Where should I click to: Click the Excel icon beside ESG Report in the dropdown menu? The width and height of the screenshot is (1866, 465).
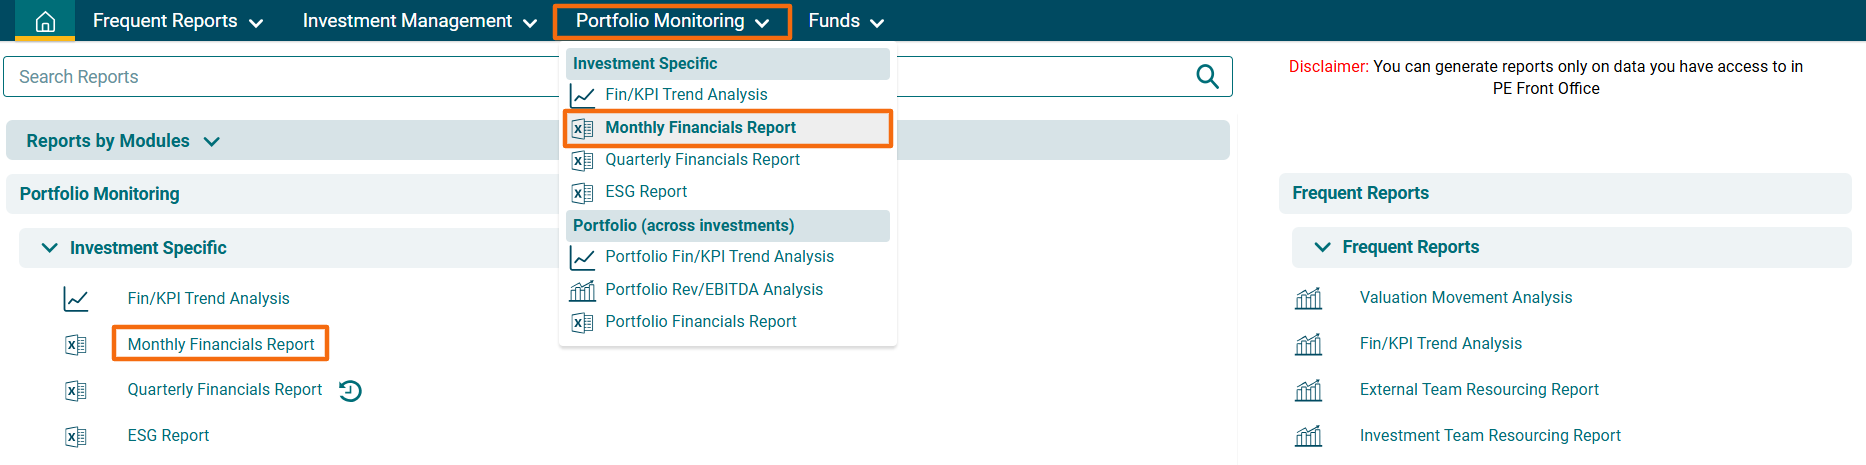582,193
